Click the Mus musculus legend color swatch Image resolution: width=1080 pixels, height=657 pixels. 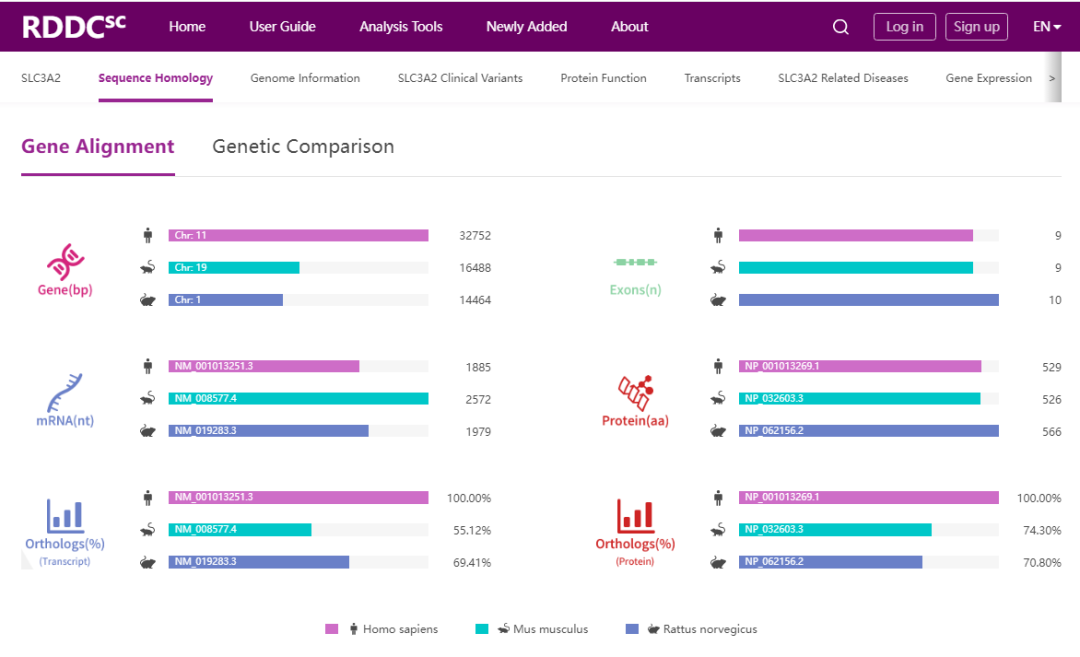482,629
